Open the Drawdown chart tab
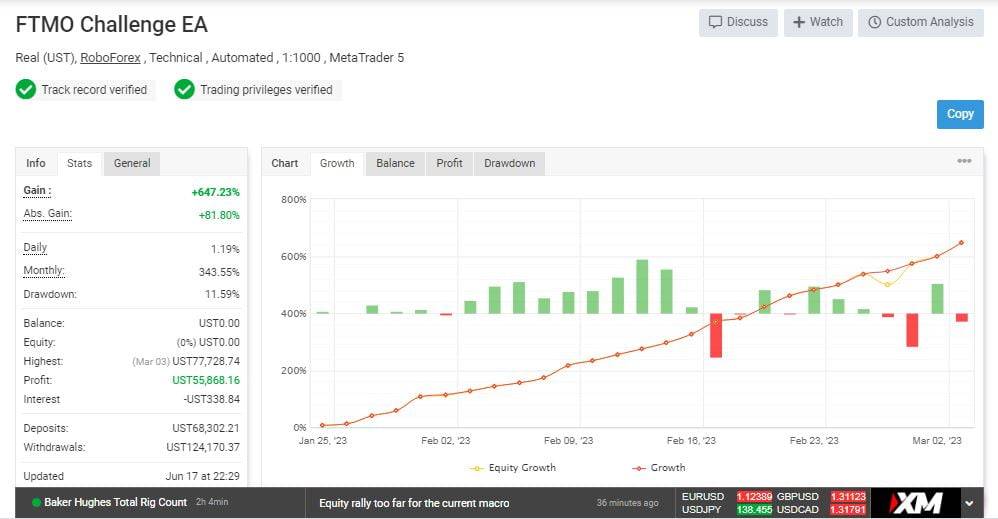Screen dimensions: 998x519 click(510, 163)
